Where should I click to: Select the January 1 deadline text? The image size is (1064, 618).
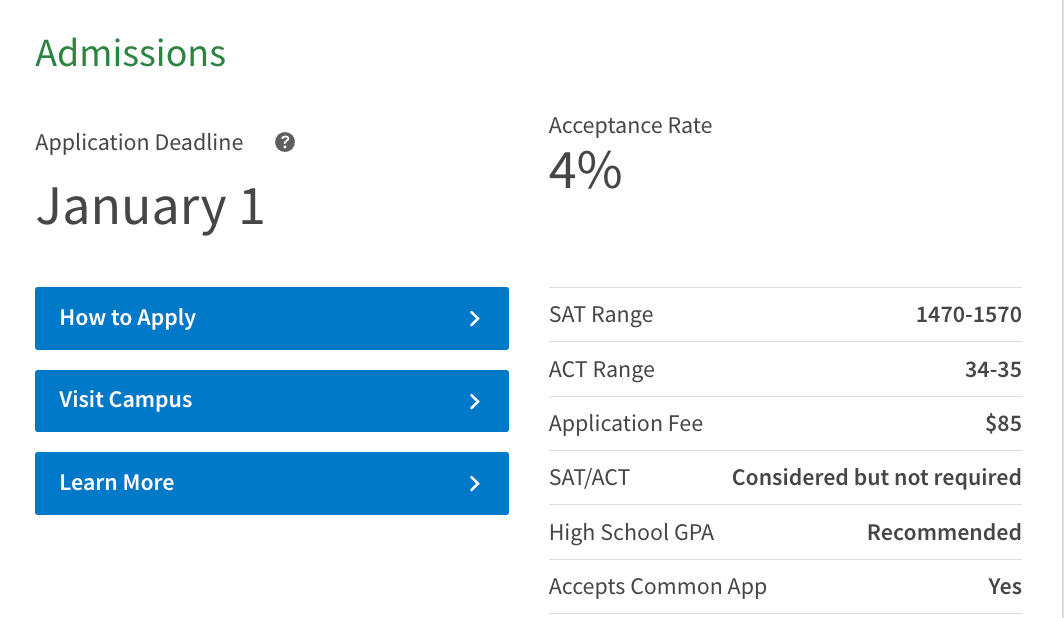click(x=150, y=207)
